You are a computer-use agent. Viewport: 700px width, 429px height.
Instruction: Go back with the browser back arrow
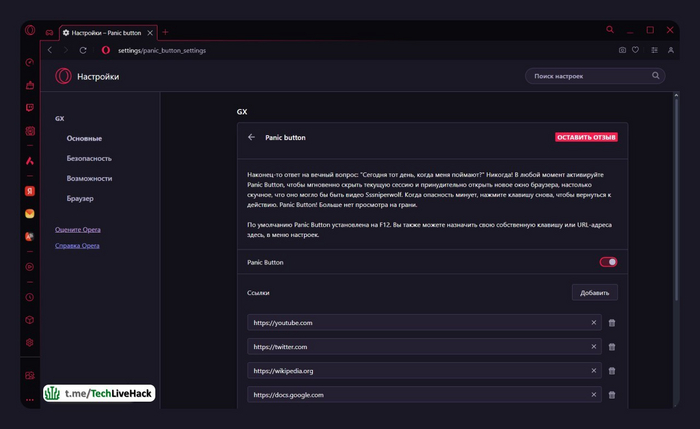pos(50,50)
